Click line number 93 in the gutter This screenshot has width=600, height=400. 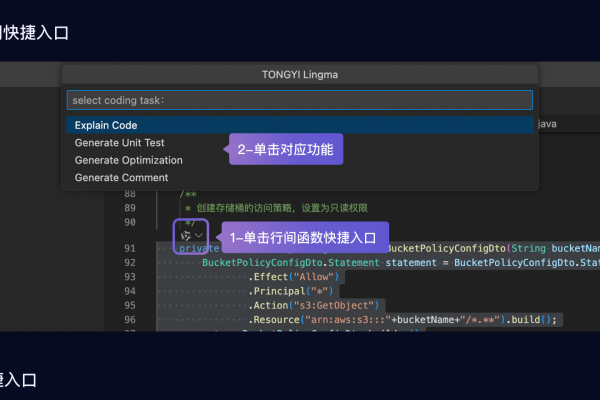pos(130,276)
